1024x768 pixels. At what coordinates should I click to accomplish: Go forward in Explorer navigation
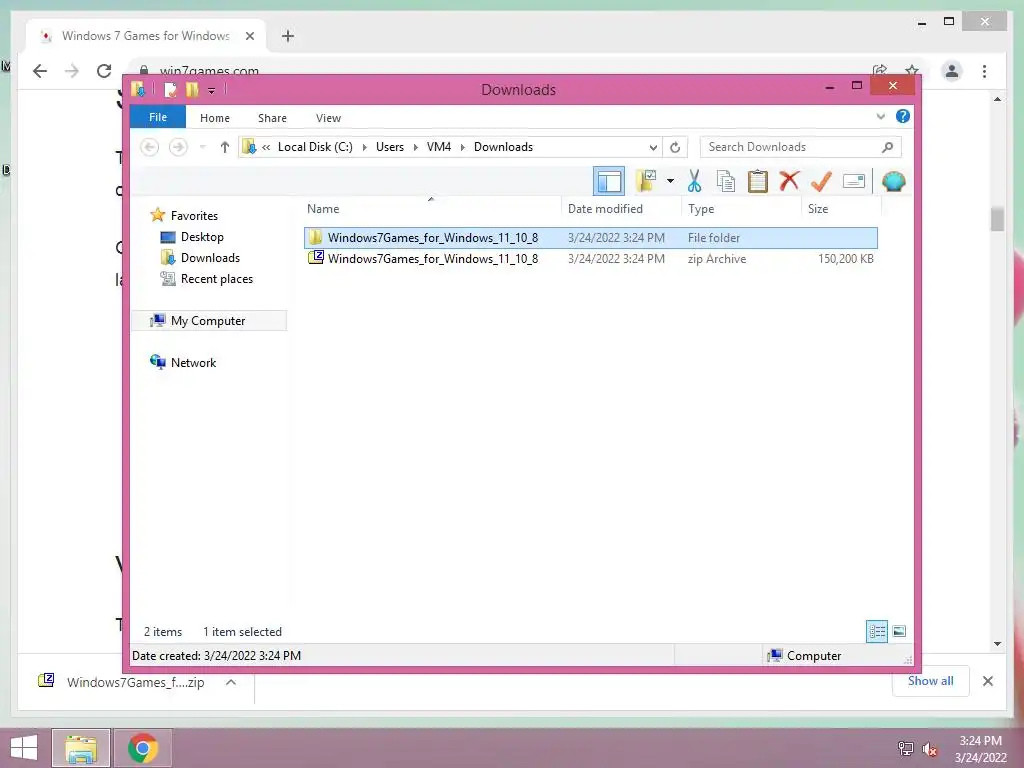[178, 148]
